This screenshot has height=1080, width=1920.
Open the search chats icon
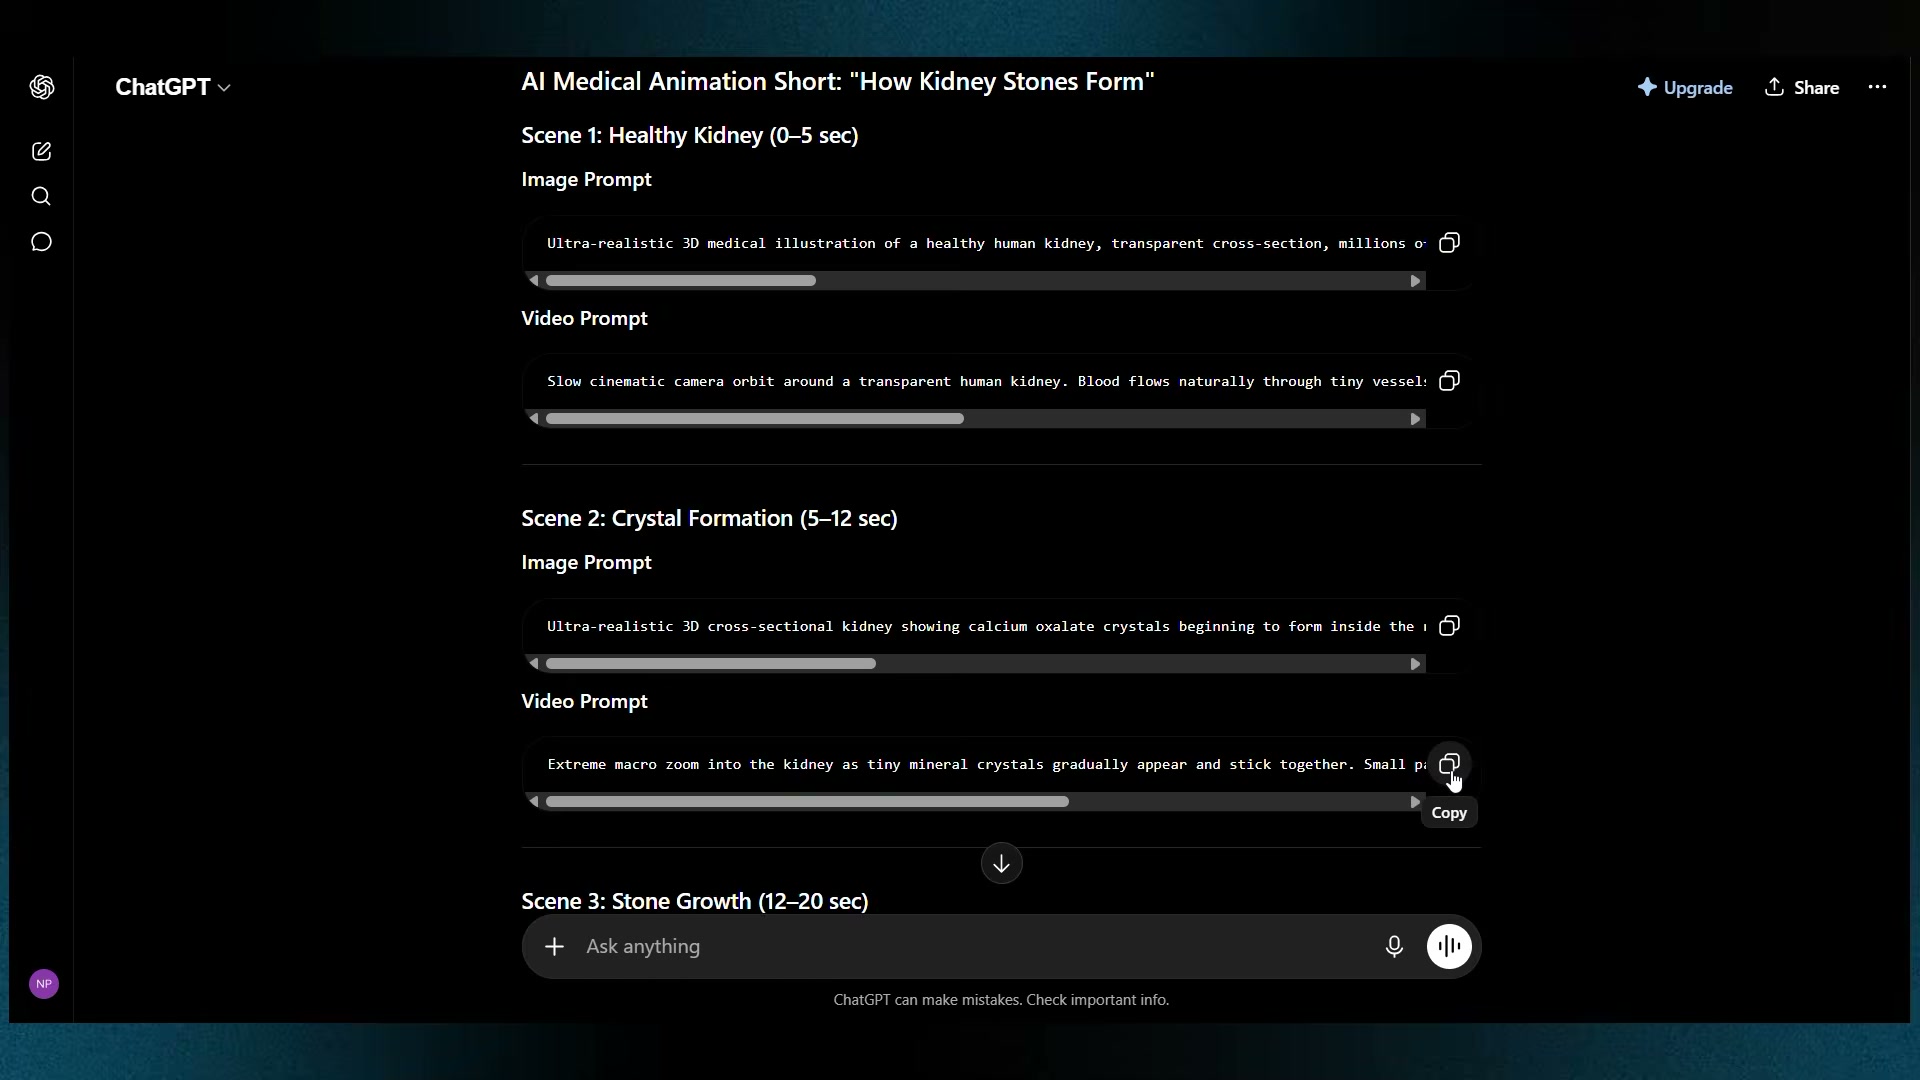(41, 196)
